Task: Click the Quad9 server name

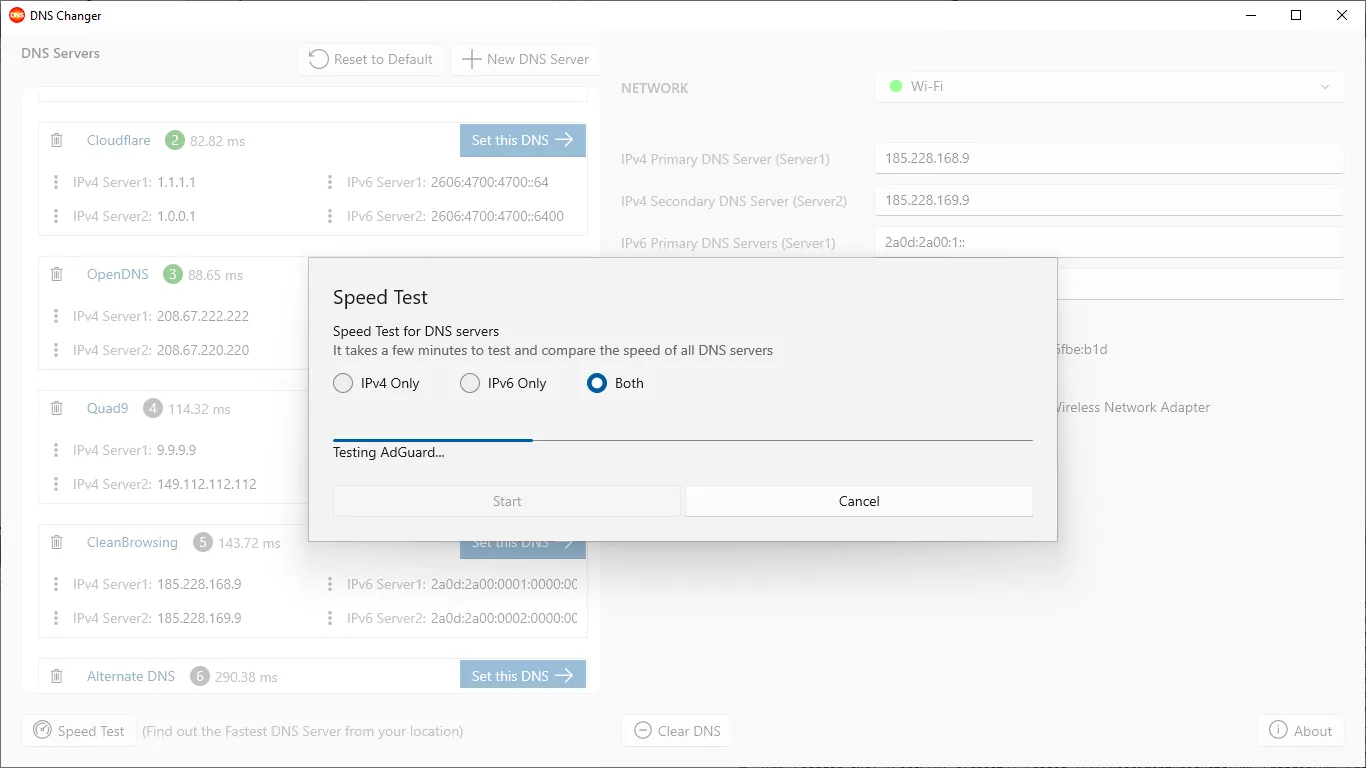Action: pyautogui.click(x=108, y=408)
